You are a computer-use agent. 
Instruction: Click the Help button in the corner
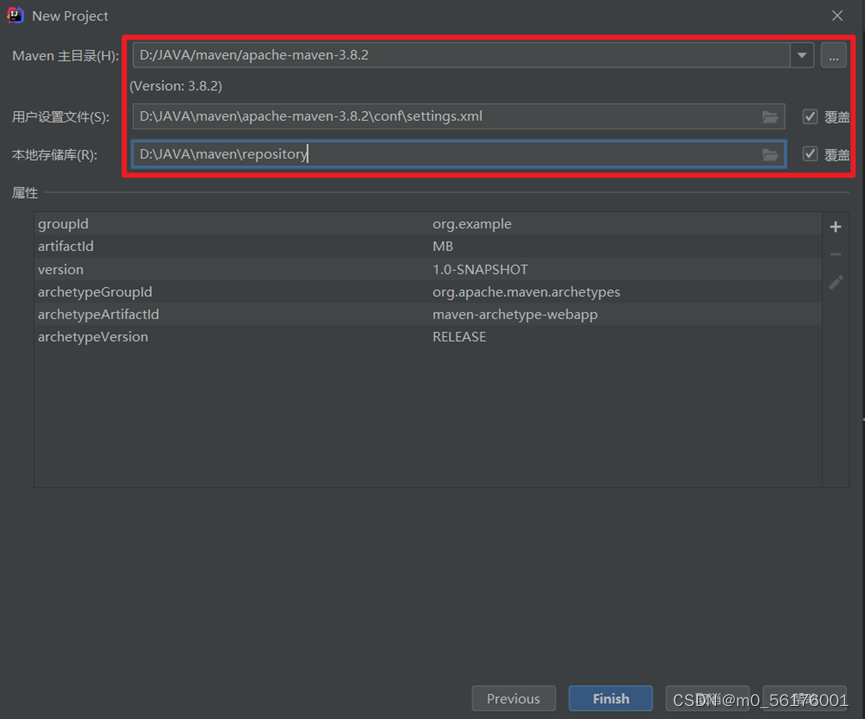[x=804, y=698]
